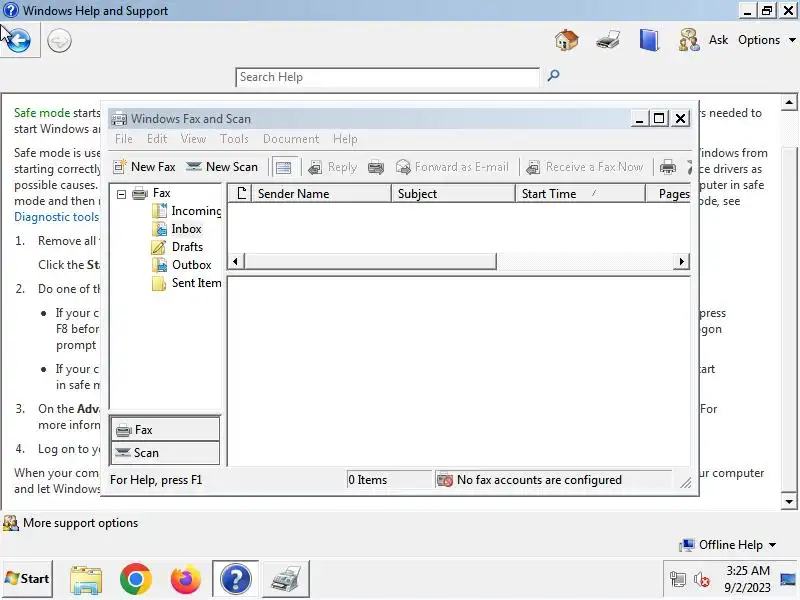Viewport: 800px width, 600px height.
Task: Open the Ask support people icon
Action: click(x=689, y=40)
